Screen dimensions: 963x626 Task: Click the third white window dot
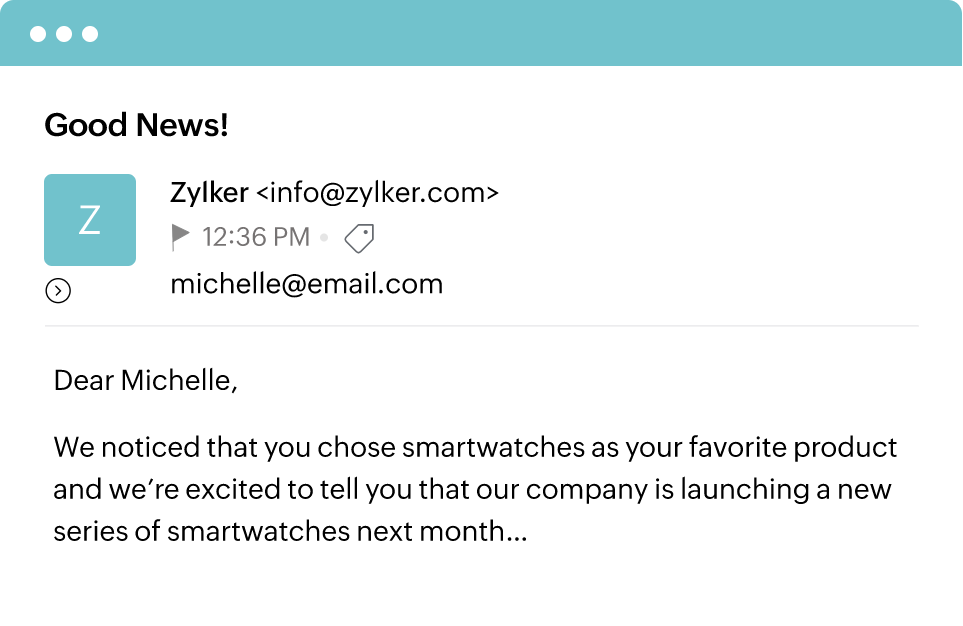(90, 34)
